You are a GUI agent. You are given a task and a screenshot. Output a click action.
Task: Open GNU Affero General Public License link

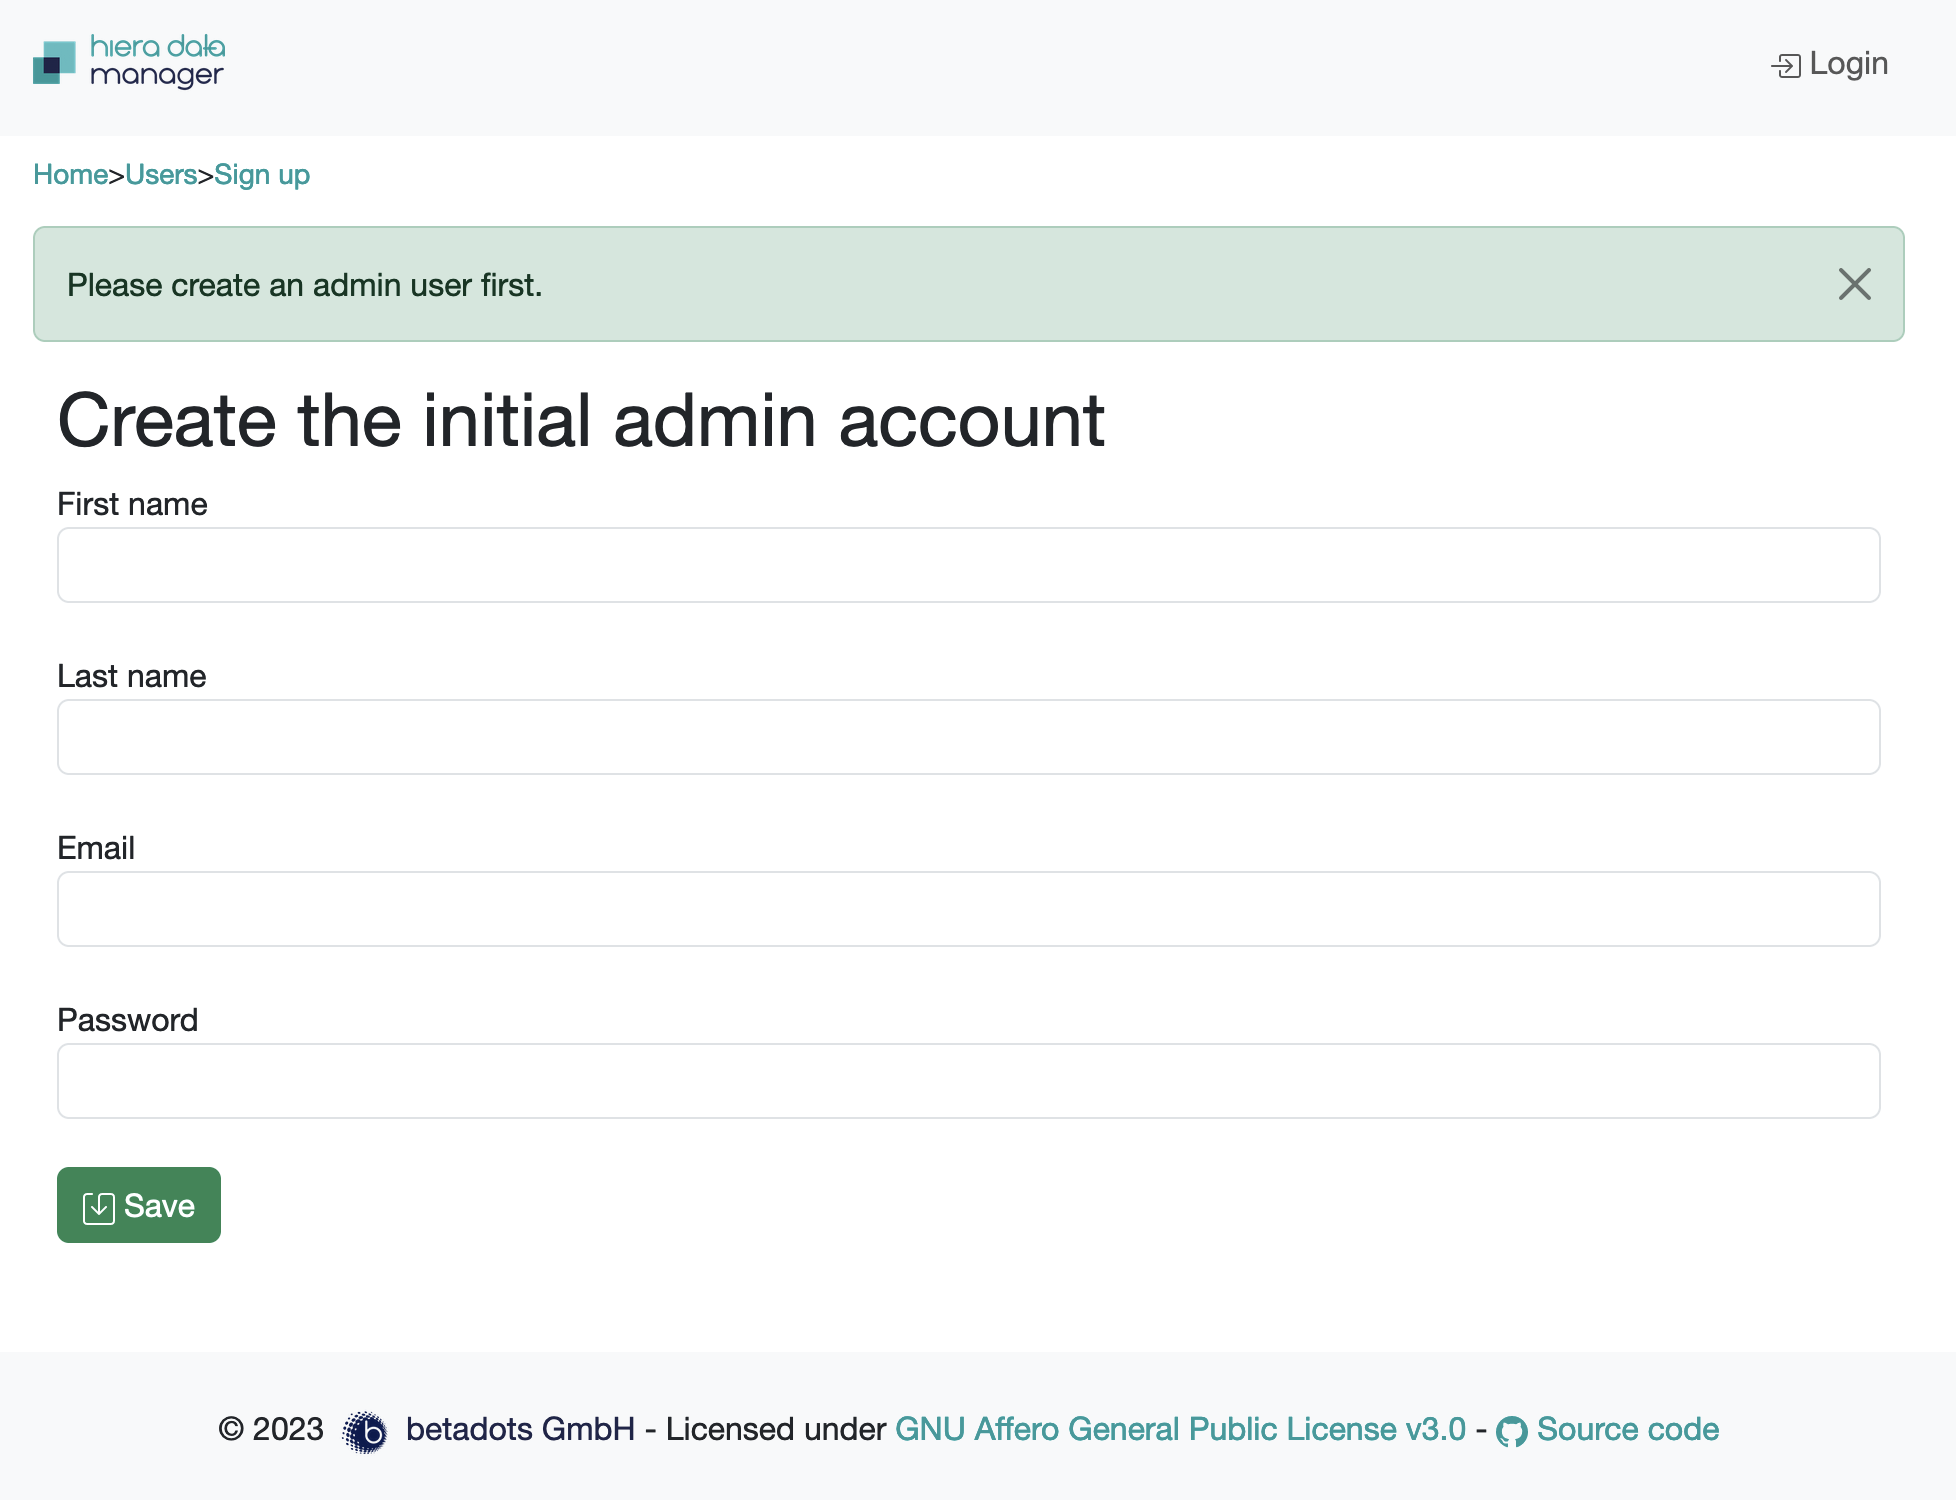[1180, 1429]
